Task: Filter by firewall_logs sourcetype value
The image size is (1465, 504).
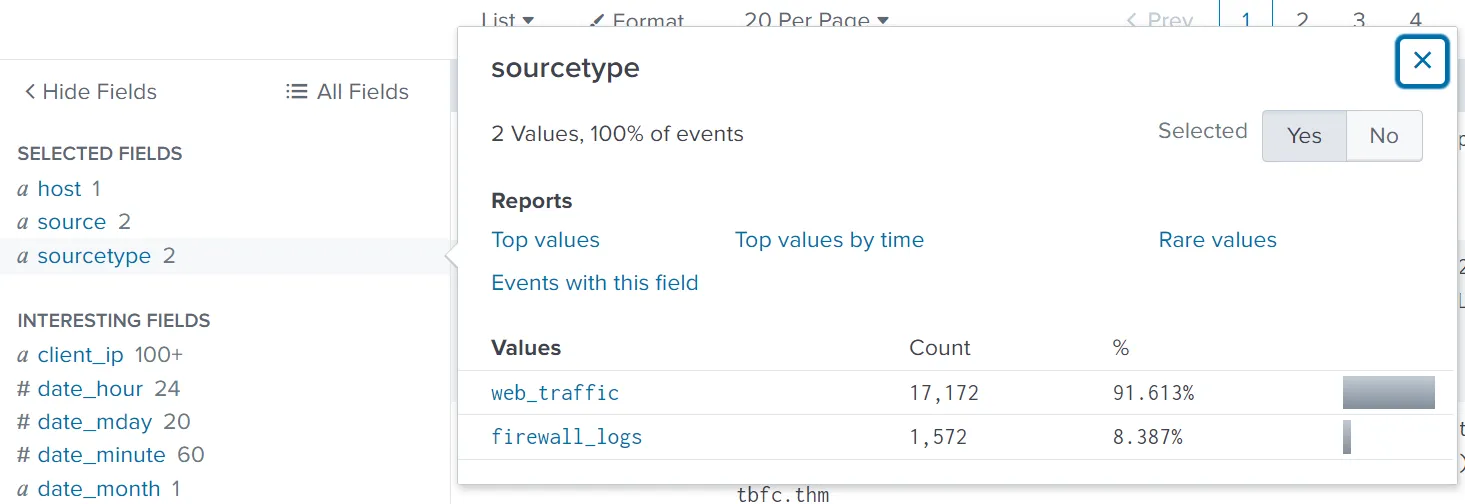Action: pyautogui.click(x=566, y=437)
